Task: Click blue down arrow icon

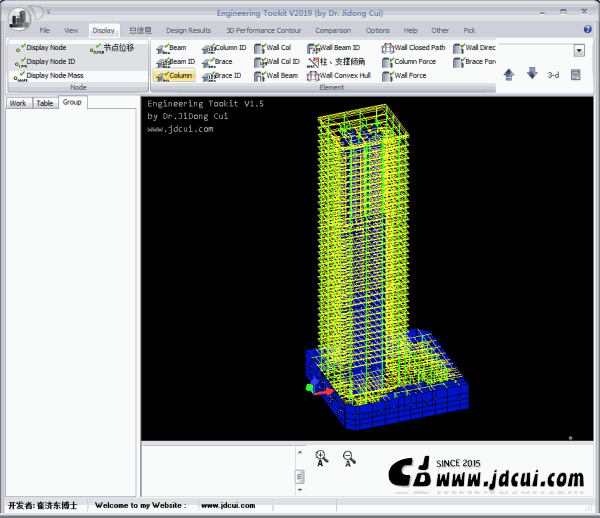Action: [x=532, y=73]
